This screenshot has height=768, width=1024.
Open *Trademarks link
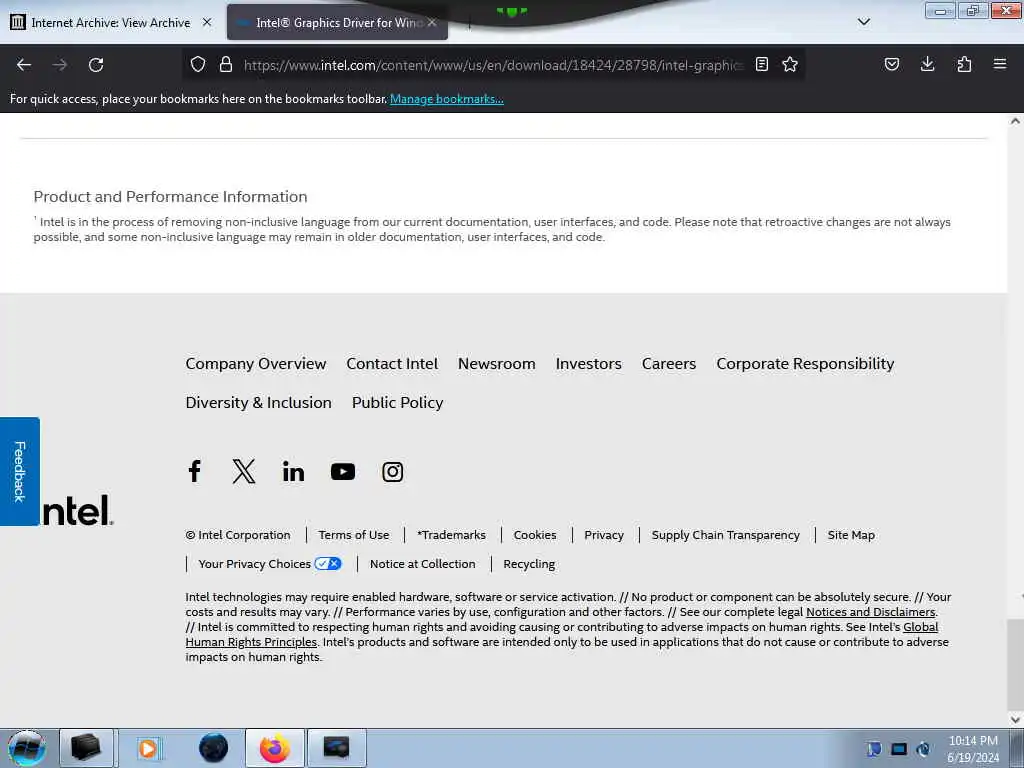pos(451,535)
